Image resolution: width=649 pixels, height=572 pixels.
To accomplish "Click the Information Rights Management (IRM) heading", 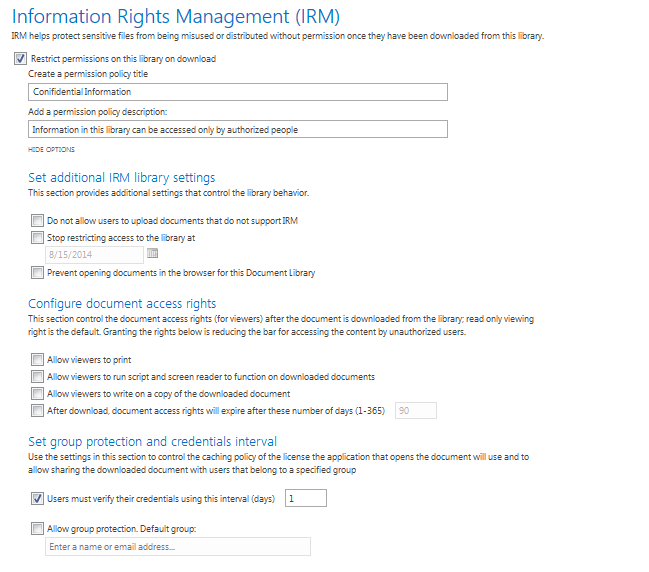I will (175, 17).
